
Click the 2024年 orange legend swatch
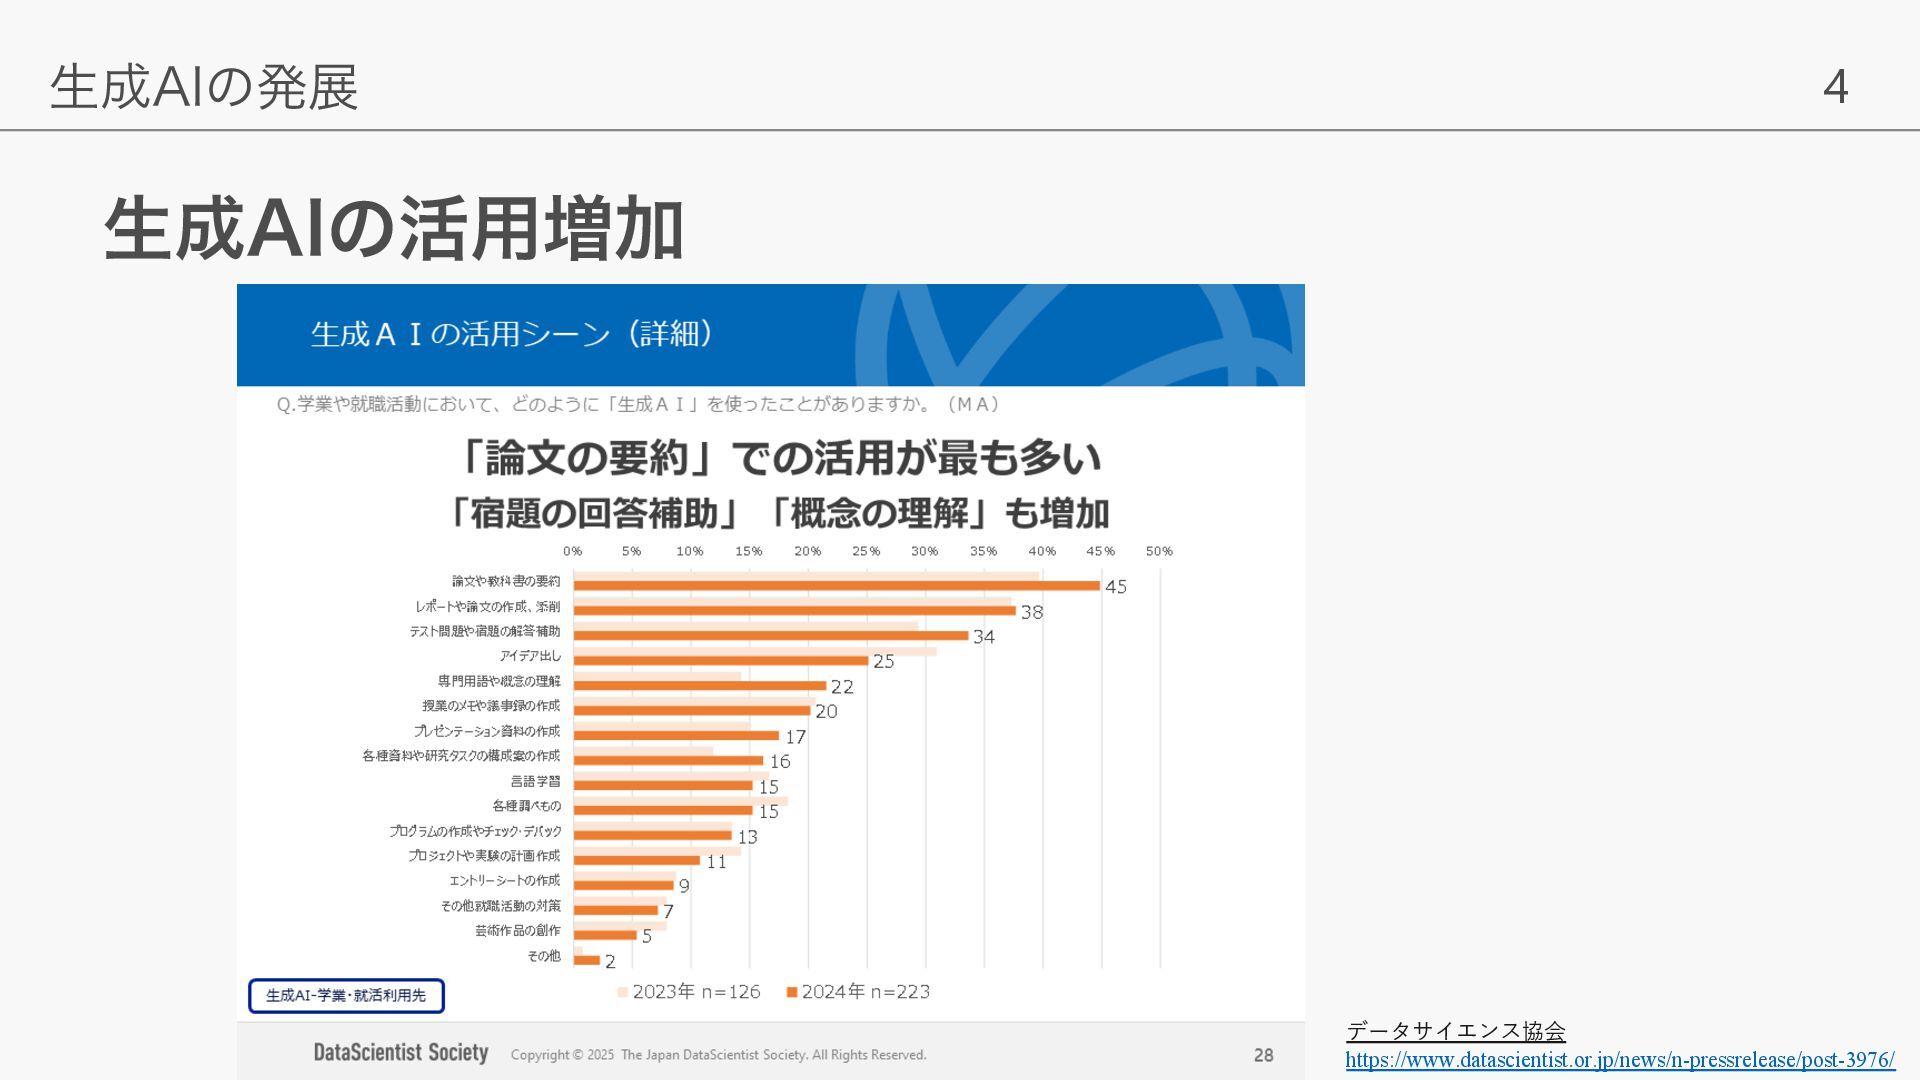coord(792,992)
